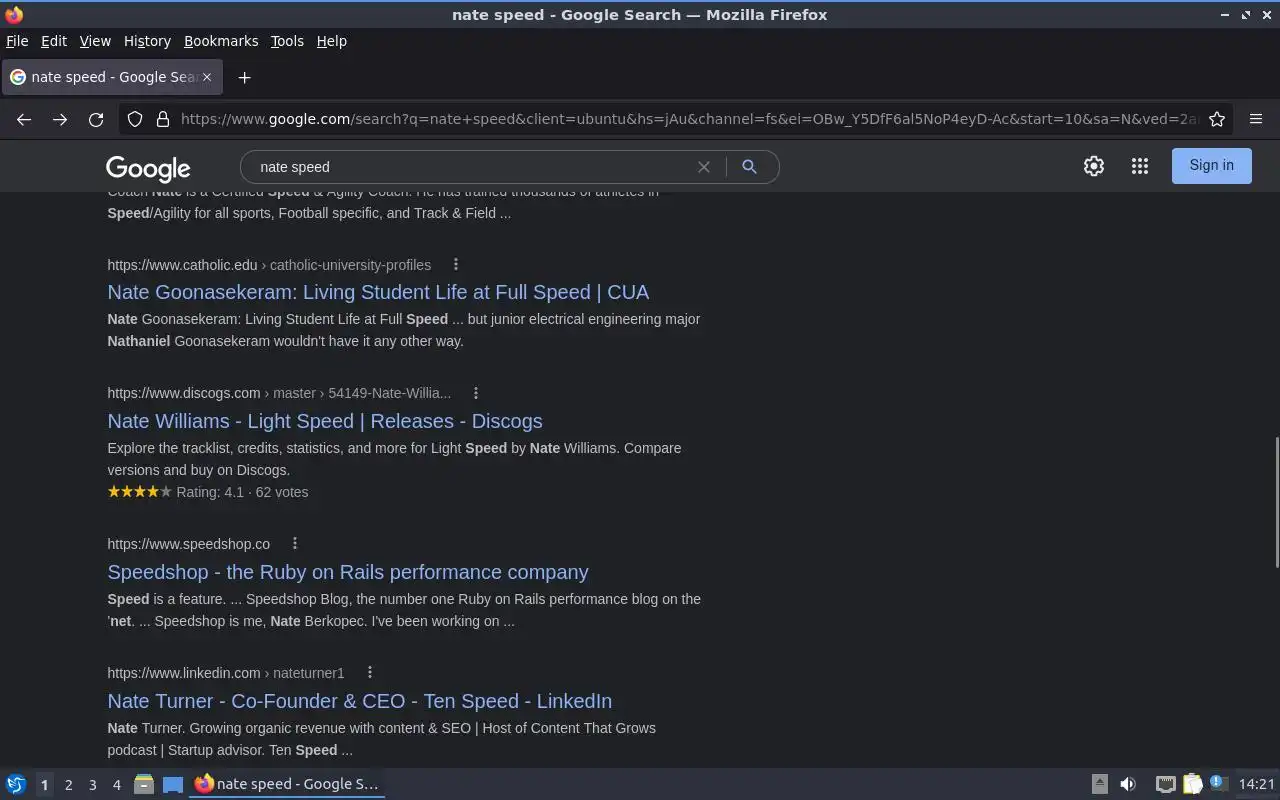This screenshot has width=1280, height=800.
Task: Open update notifier tray icon
Action: tap(1218, 783)
